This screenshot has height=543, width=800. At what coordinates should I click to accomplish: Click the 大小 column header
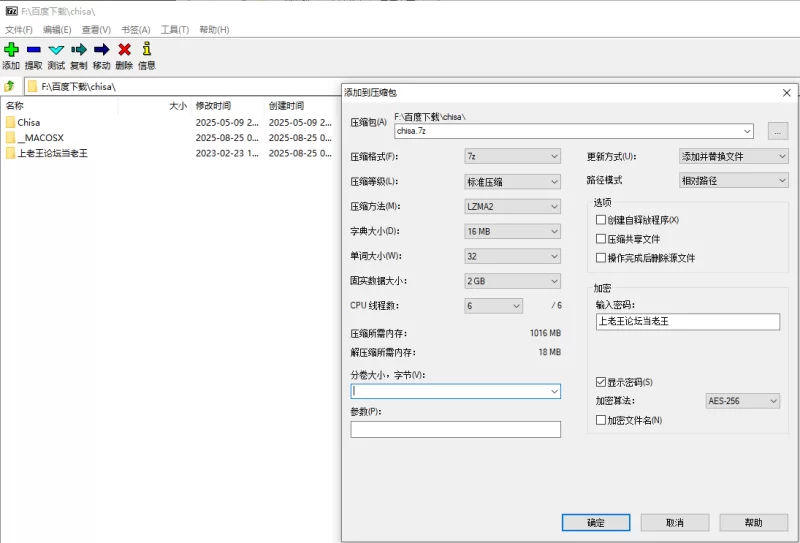point(178,106)
